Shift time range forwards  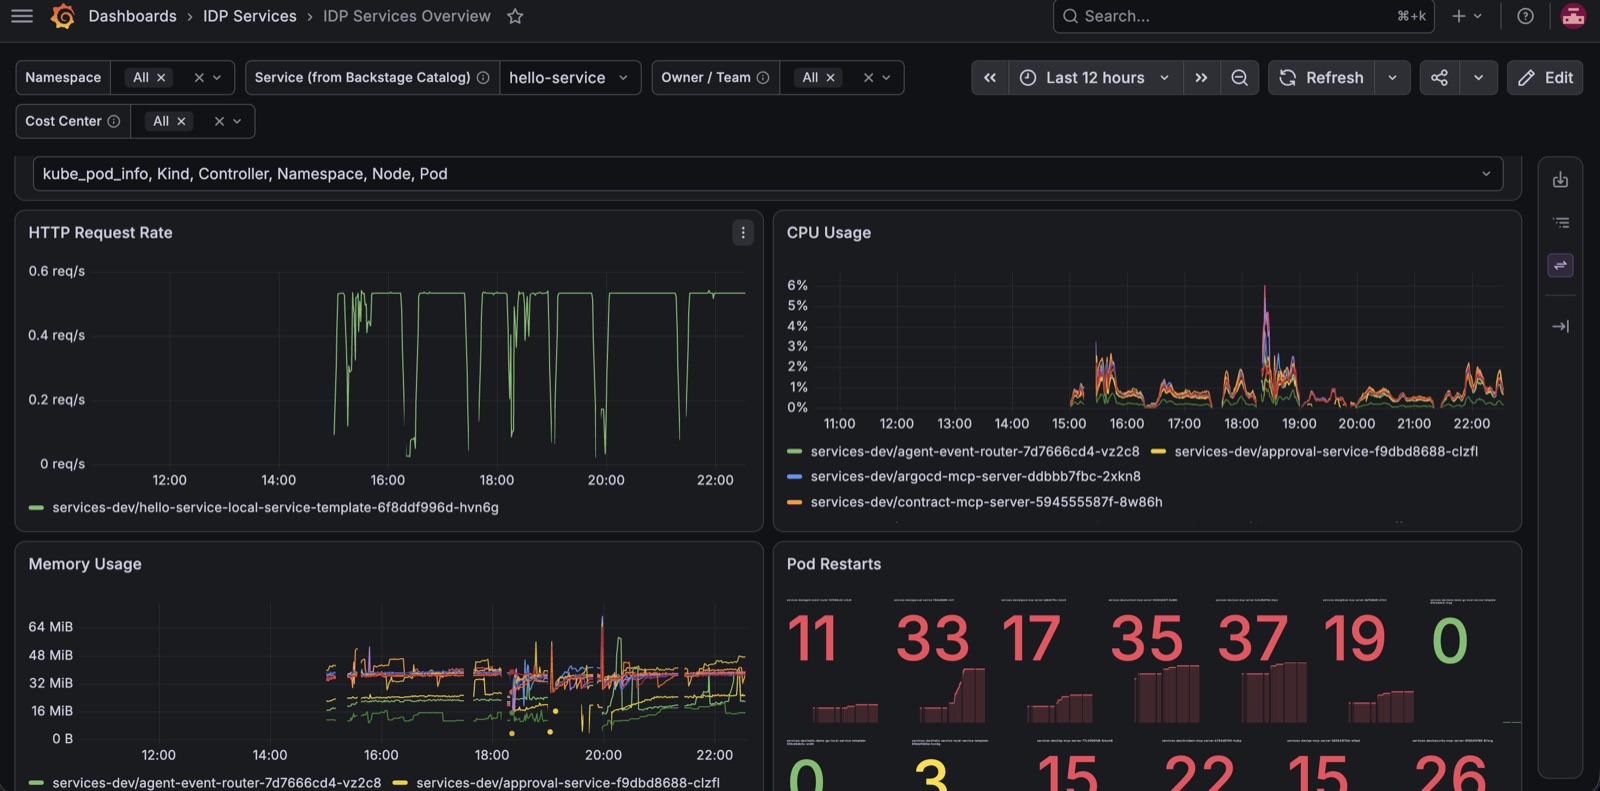(x=1201, y=77)
